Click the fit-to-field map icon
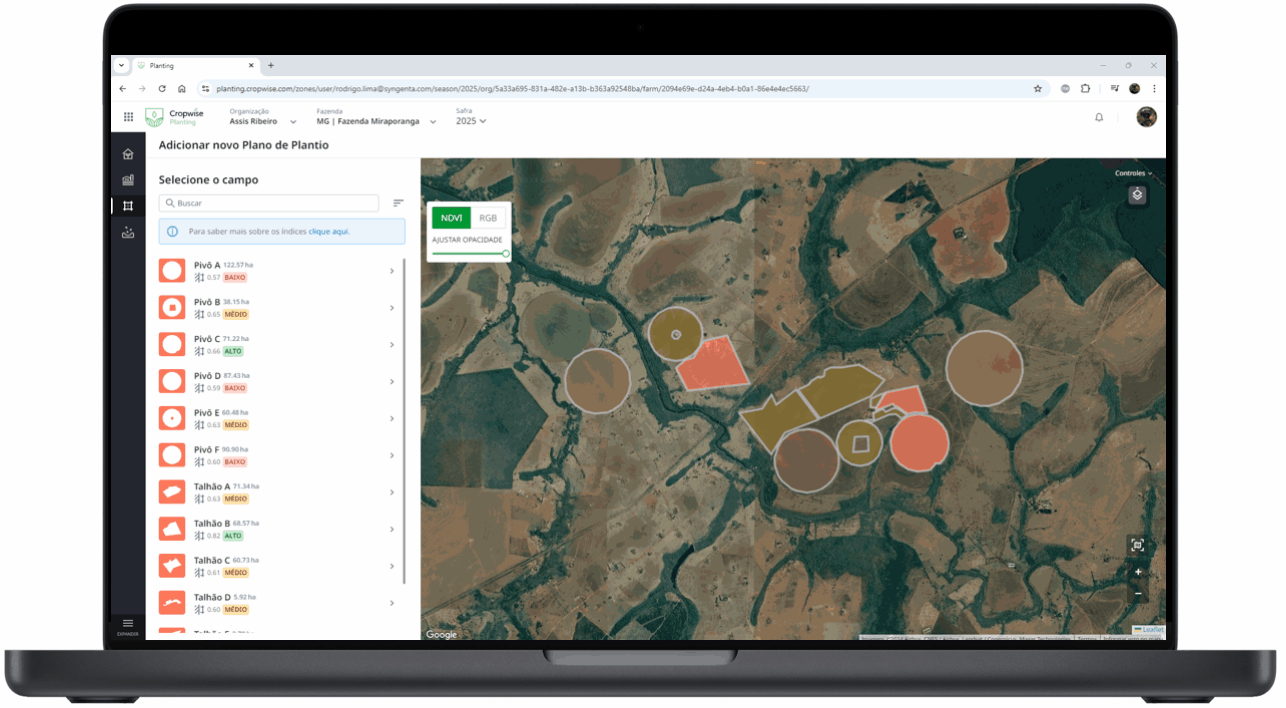Viewport: 1286px width, 708px height. tap(1137, 545)
